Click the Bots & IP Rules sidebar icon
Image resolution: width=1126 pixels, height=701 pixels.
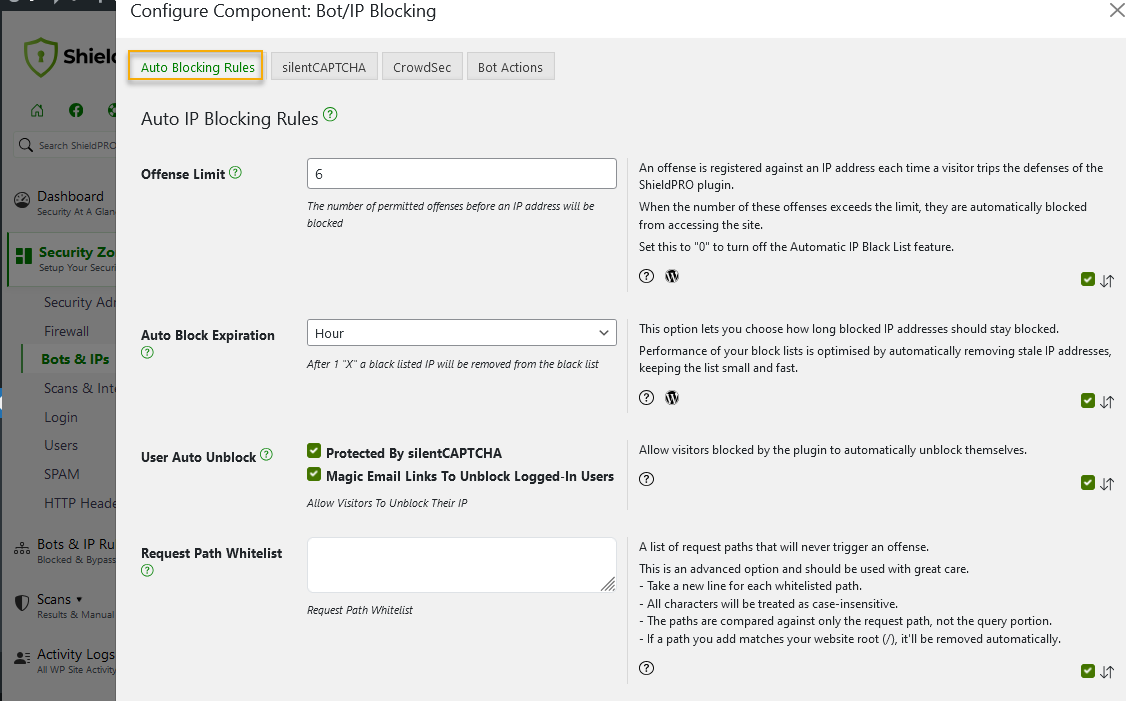pos(21,548)
